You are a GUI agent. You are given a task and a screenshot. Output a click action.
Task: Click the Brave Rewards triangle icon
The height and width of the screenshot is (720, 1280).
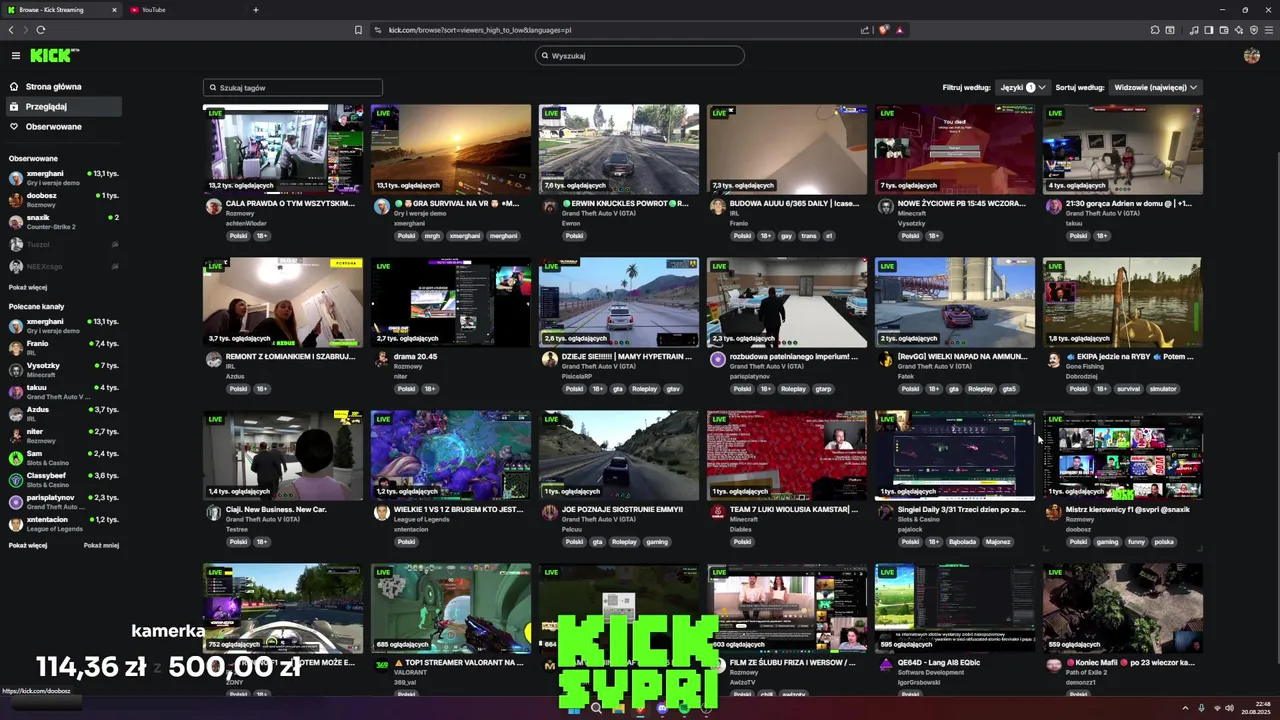point(900,30)
